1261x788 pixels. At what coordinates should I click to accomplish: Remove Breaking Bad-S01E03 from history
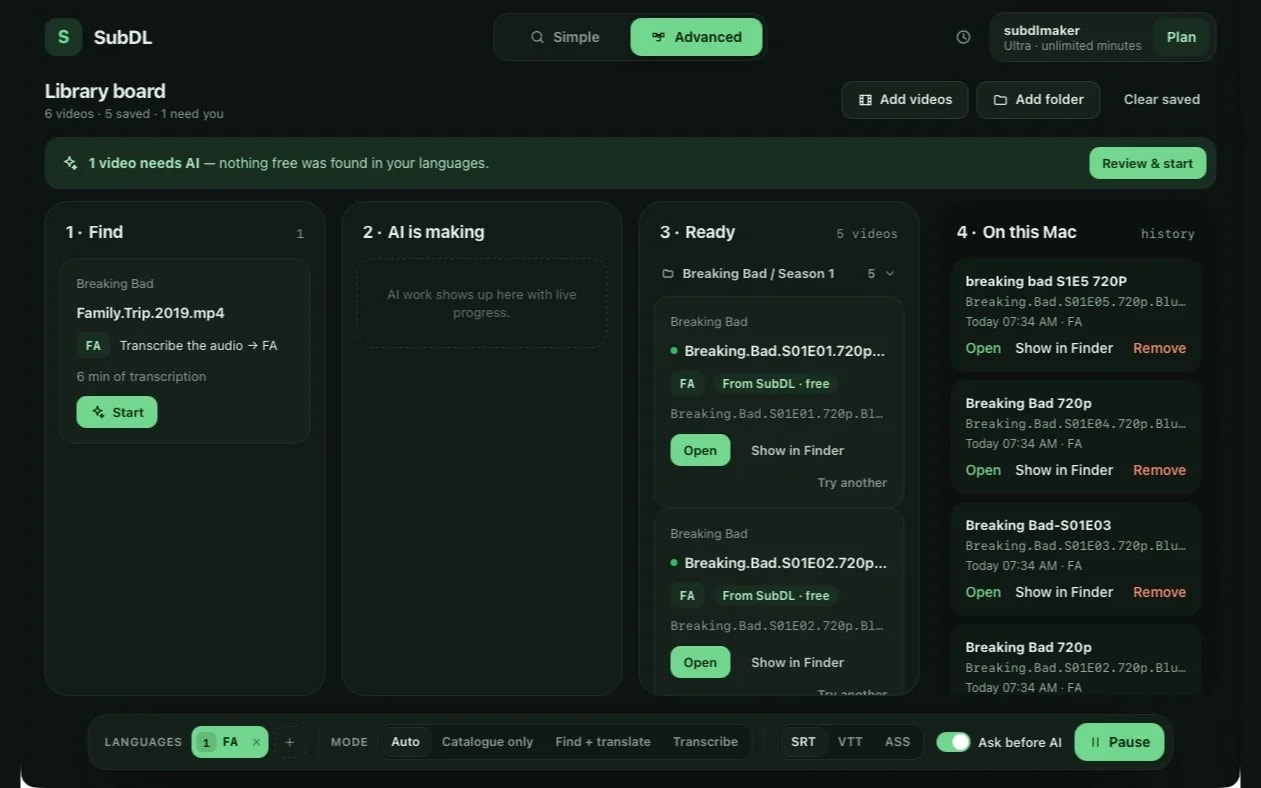click(1159, 592)
